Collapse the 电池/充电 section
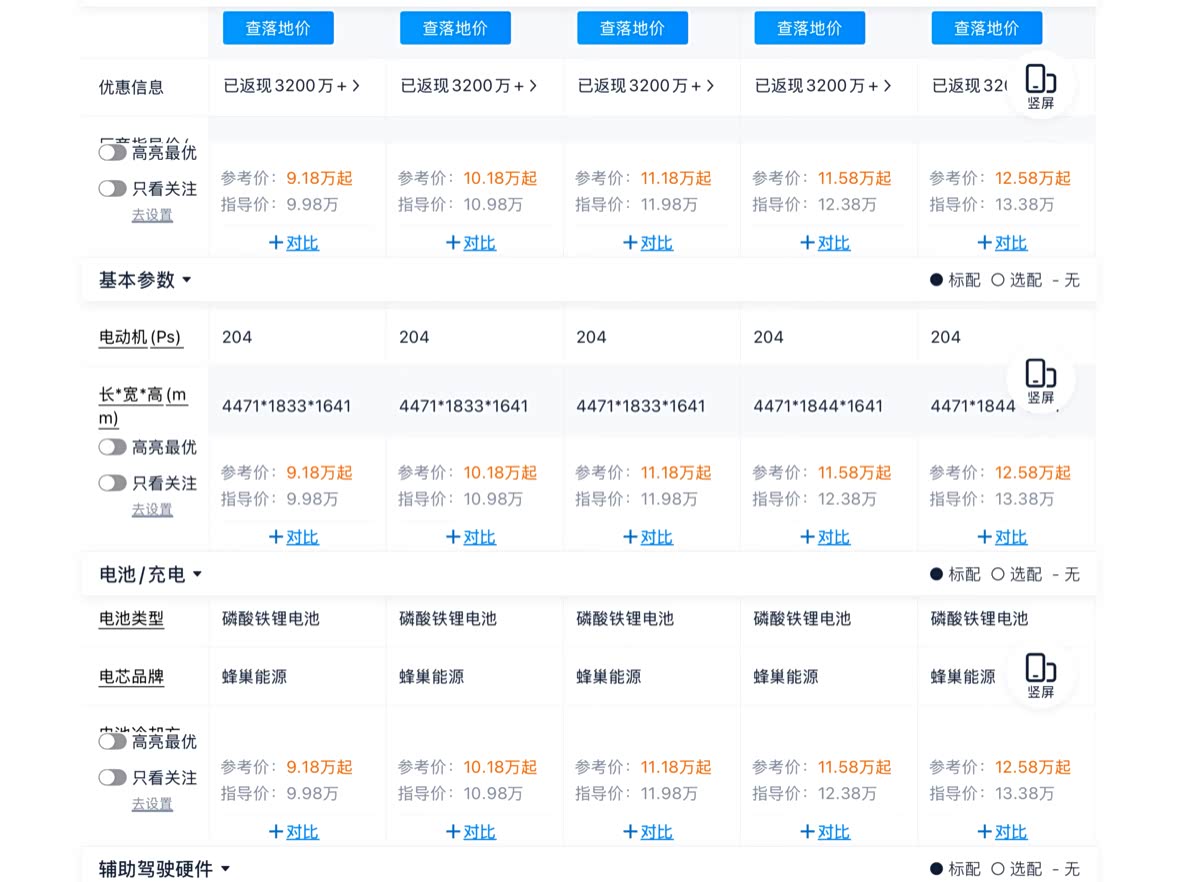1179x882 pixels. (151, 574)
